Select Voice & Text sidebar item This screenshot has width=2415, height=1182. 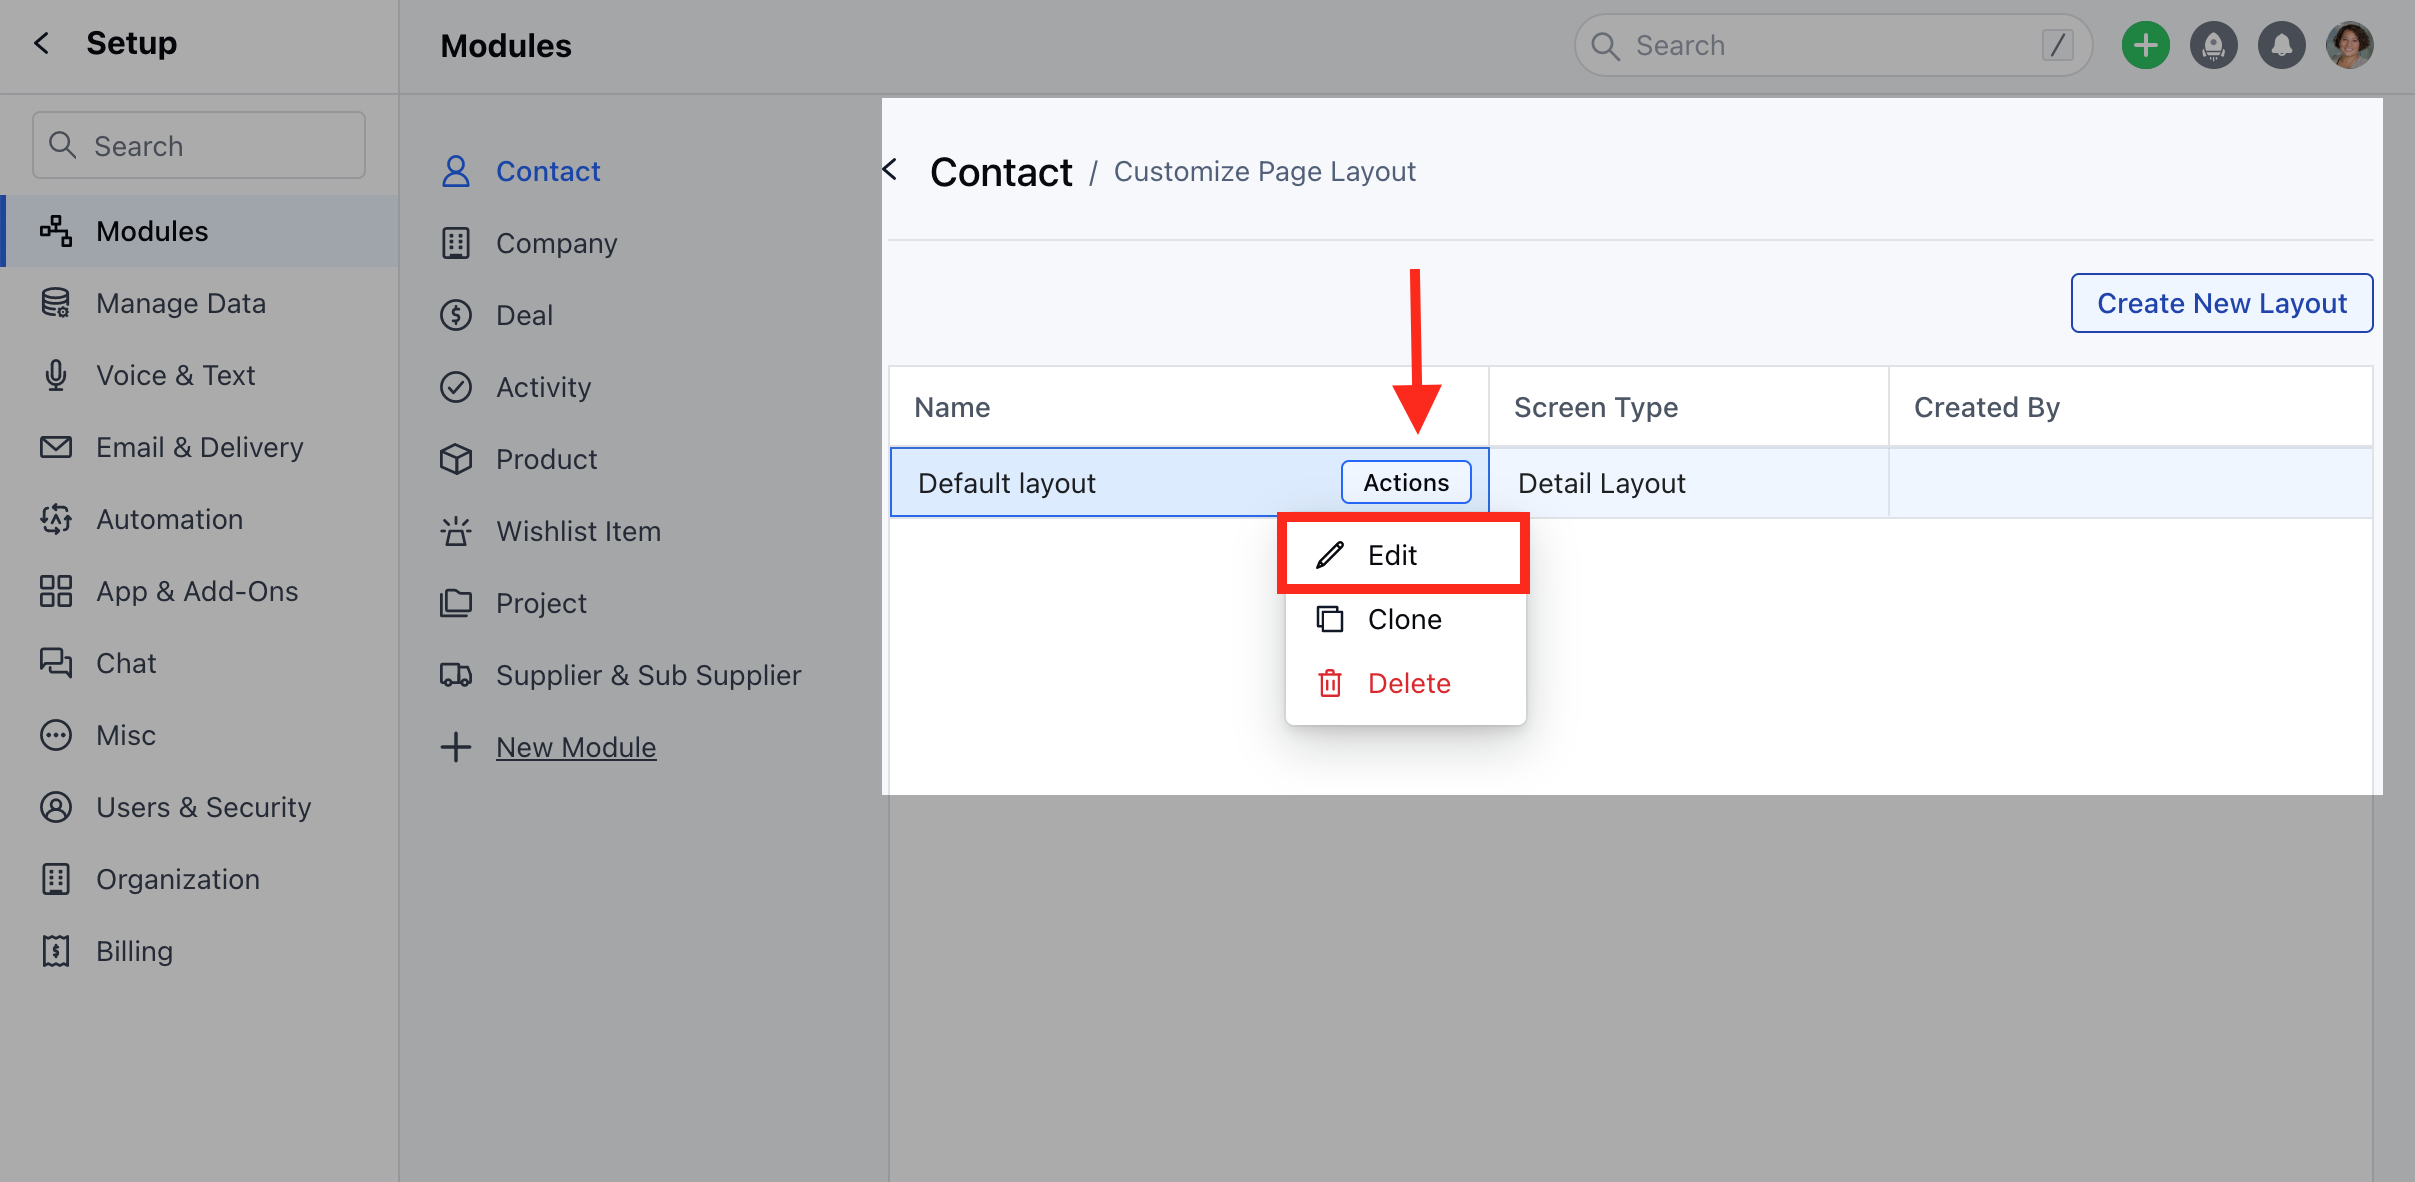(x=175, y=375)
